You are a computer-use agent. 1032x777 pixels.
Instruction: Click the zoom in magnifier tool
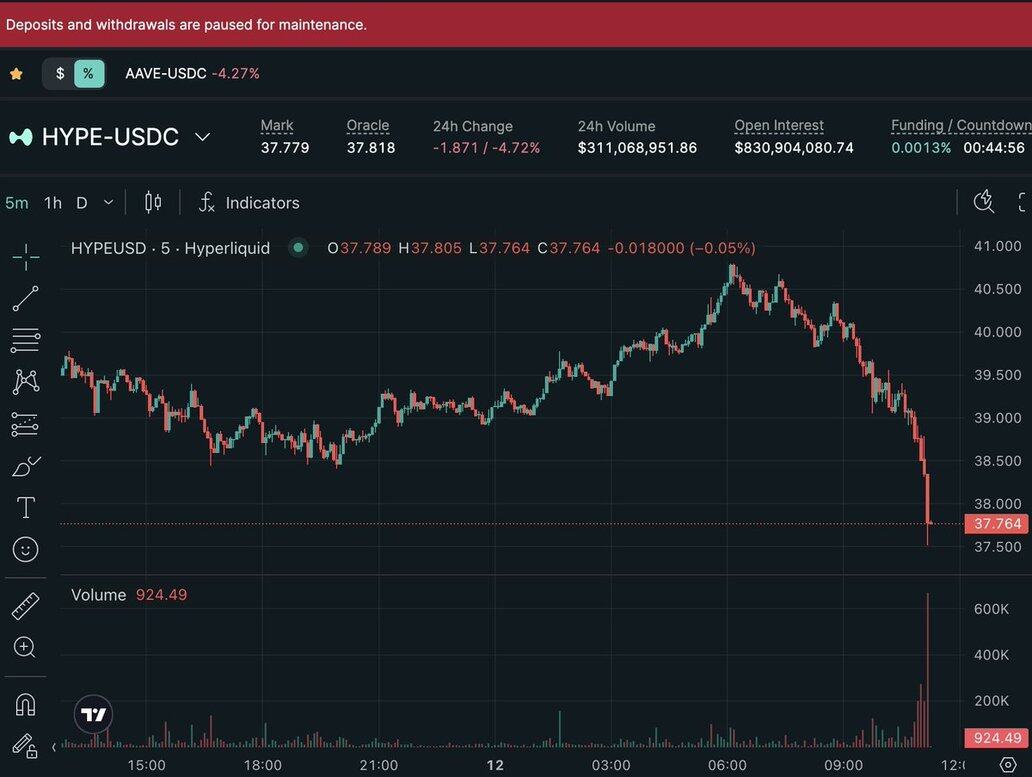pyautogui.click(x=26, y=647)
